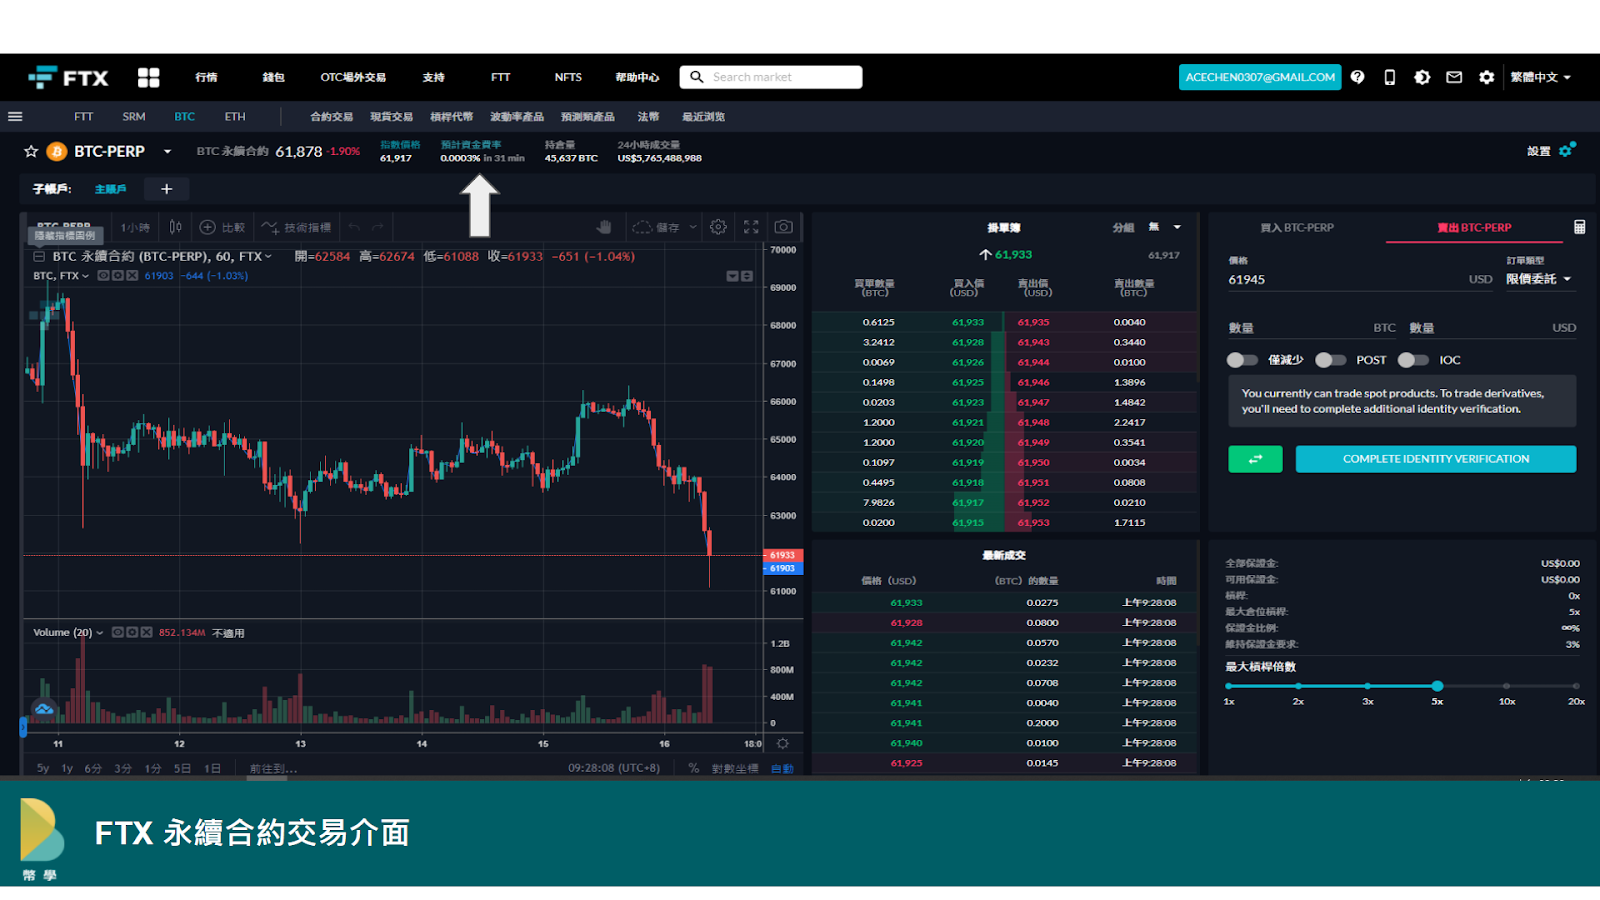Click COMPLETE IDENTITY VERIFICATION button
Image resolution: width=1600 pixels, height=900 pixels.
[1436, 459]
